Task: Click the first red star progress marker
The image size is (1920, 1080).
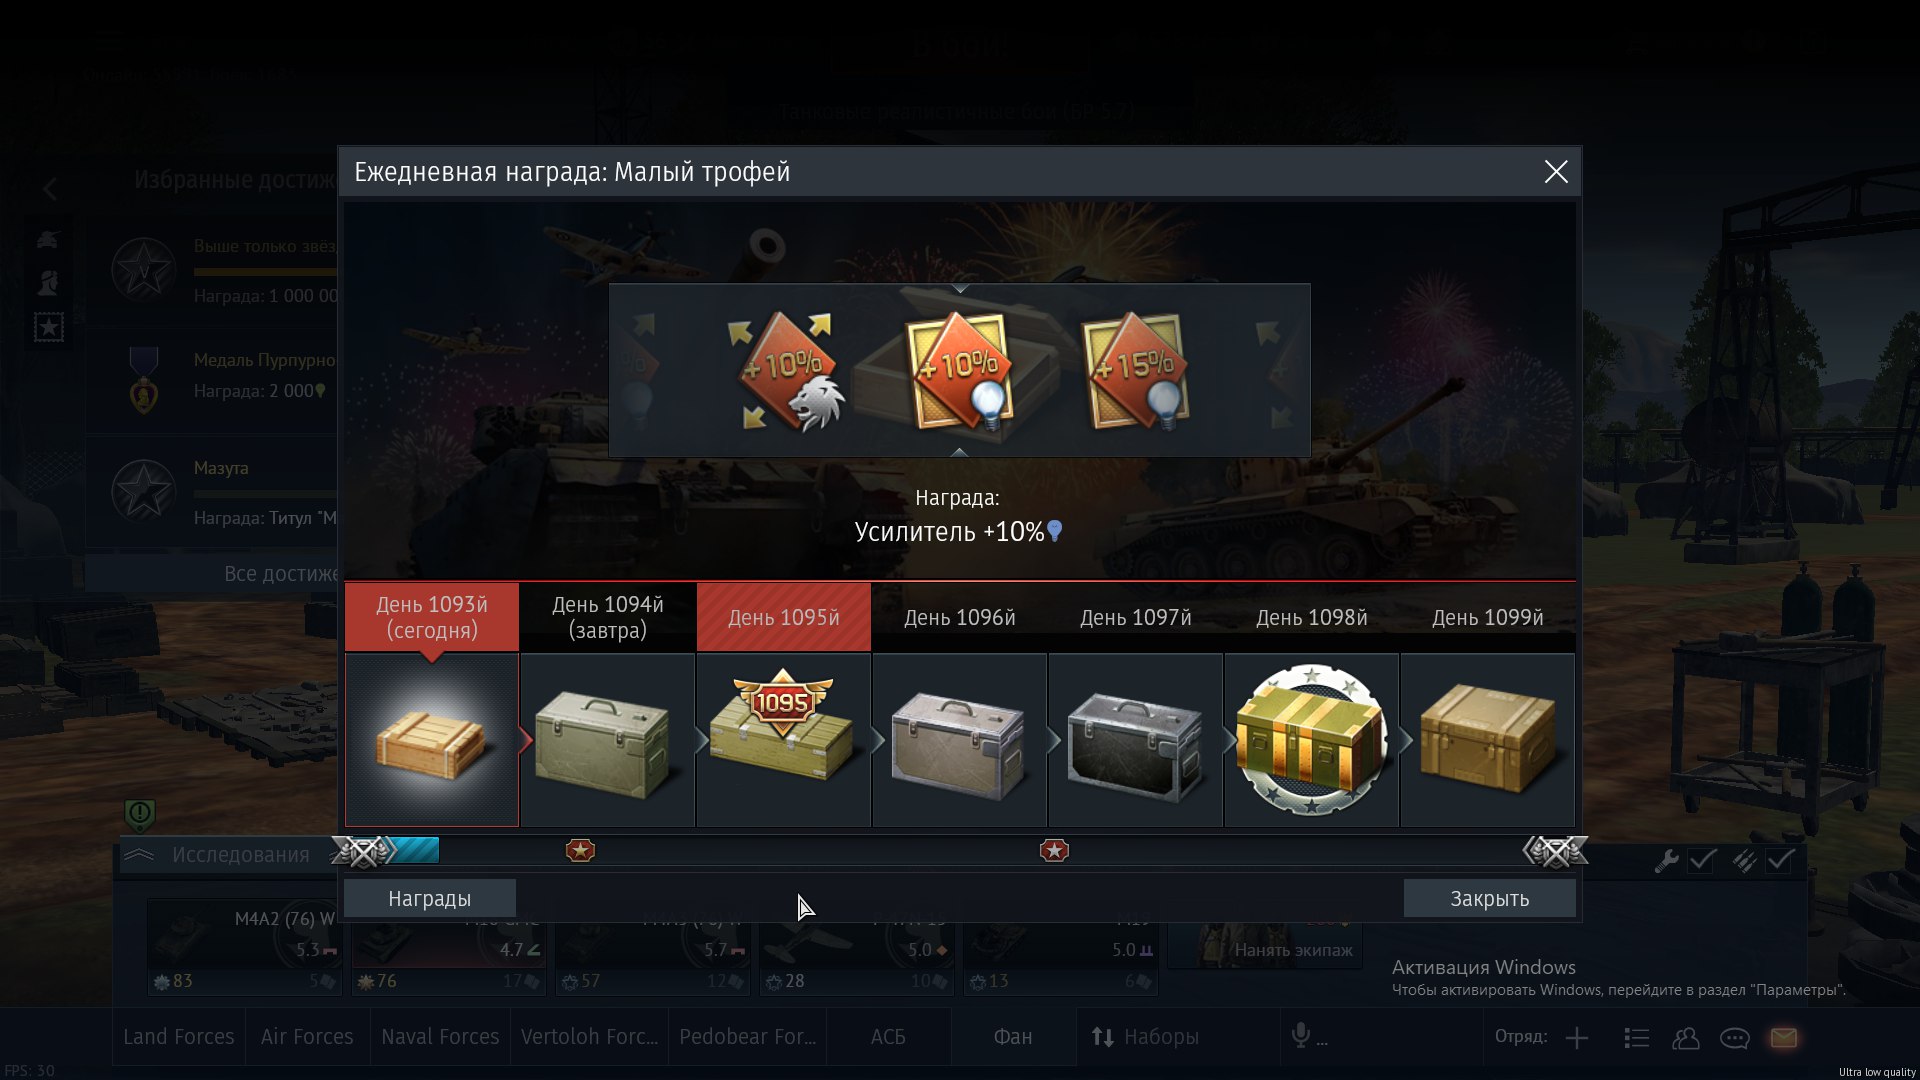Action: [580, 850]
